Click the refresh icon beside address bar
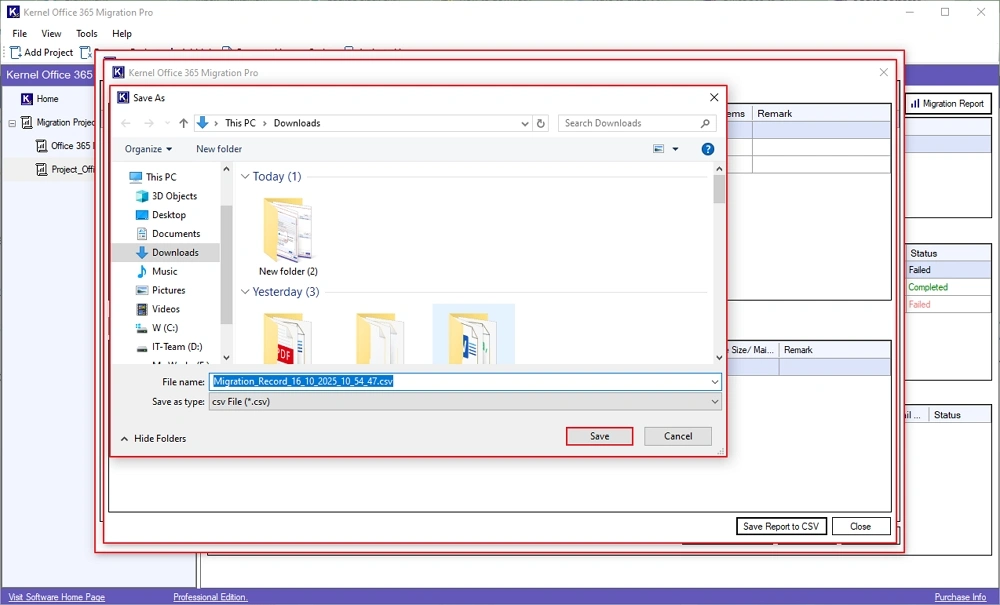 point(541,123)
